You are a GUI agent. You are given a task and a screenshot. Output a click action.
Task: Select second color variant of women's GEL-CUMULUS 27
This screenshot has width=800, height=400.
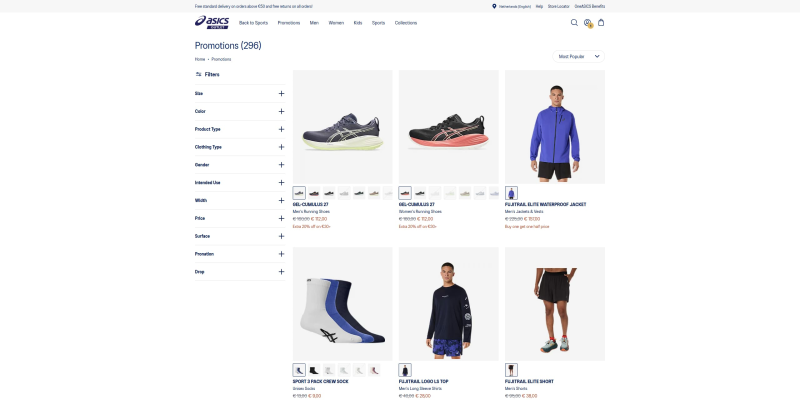(x=420, y=193)
